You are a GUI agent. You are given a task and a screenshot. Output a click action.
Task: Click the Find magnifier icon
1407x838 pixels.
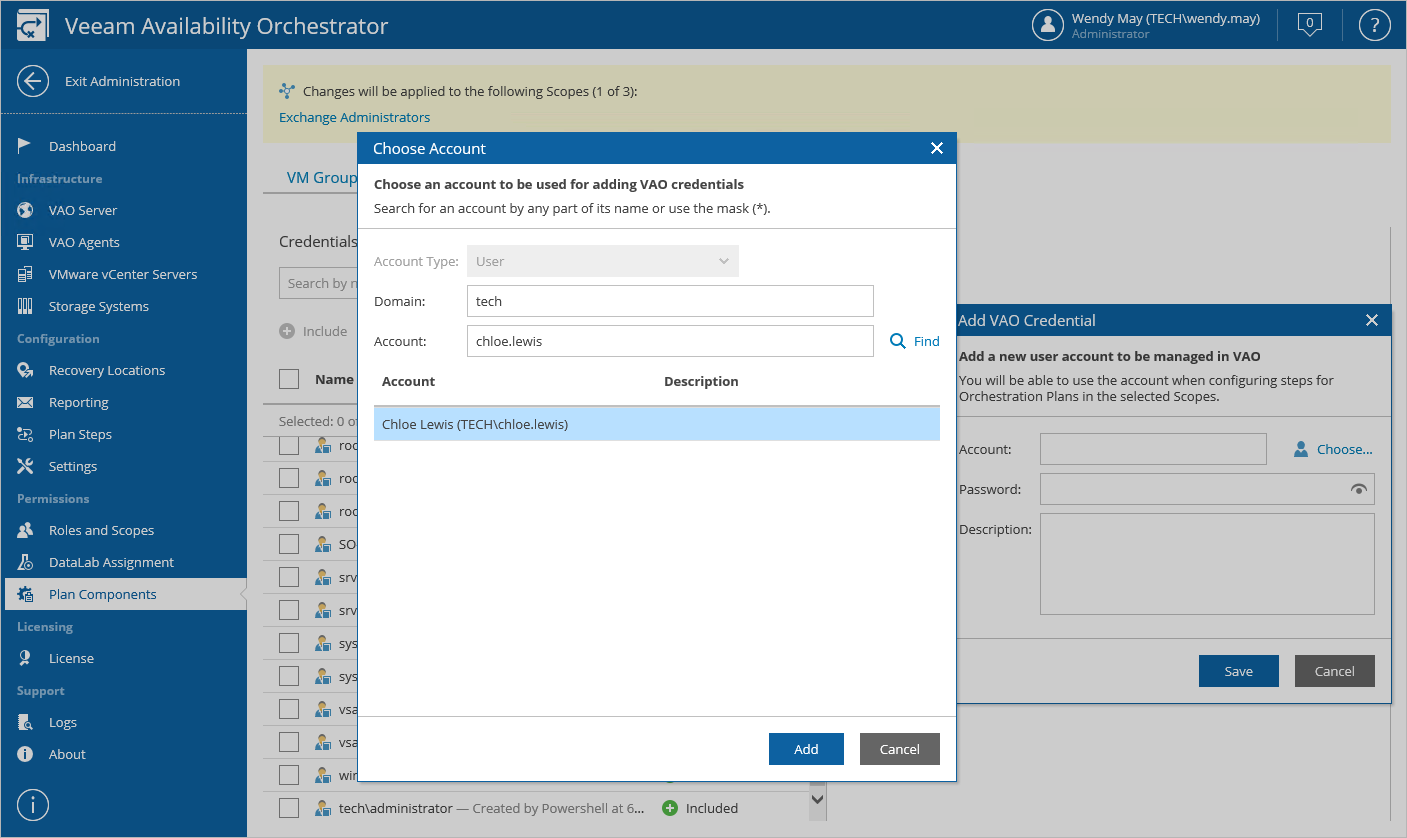coord(897,341)
